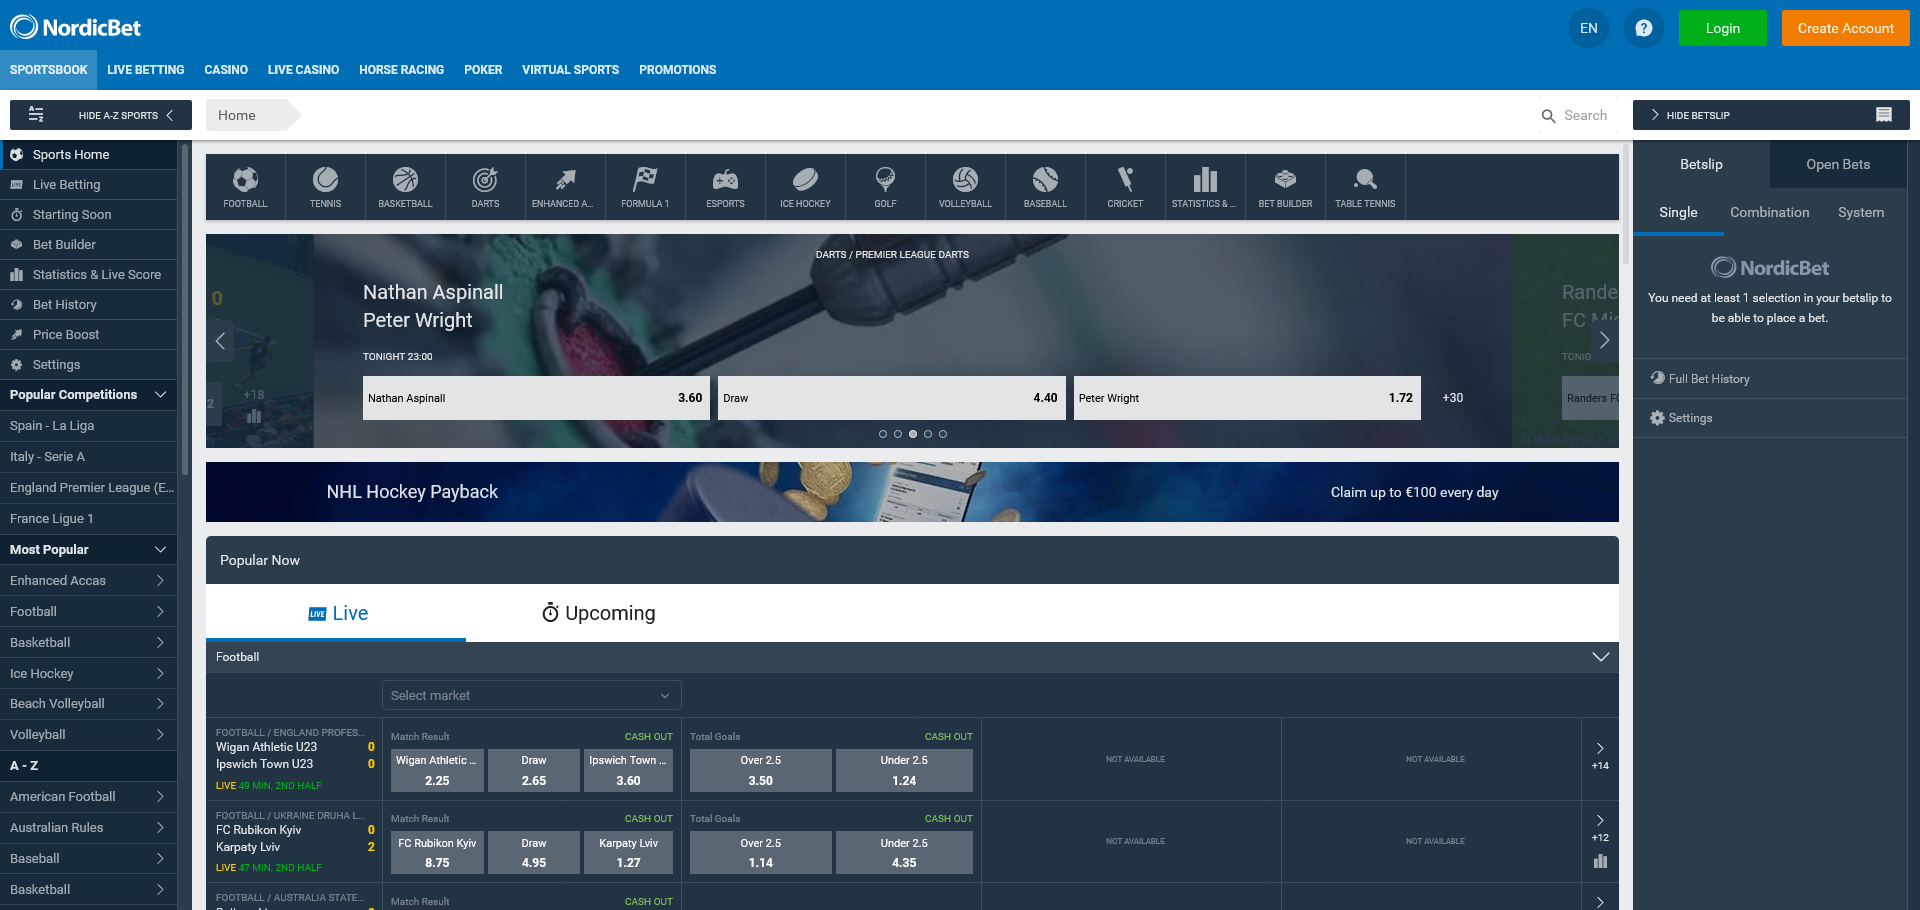This screenshot has width=1920, height=910.
Task: Collapse the Football live section
Action: pos(1600,657)
